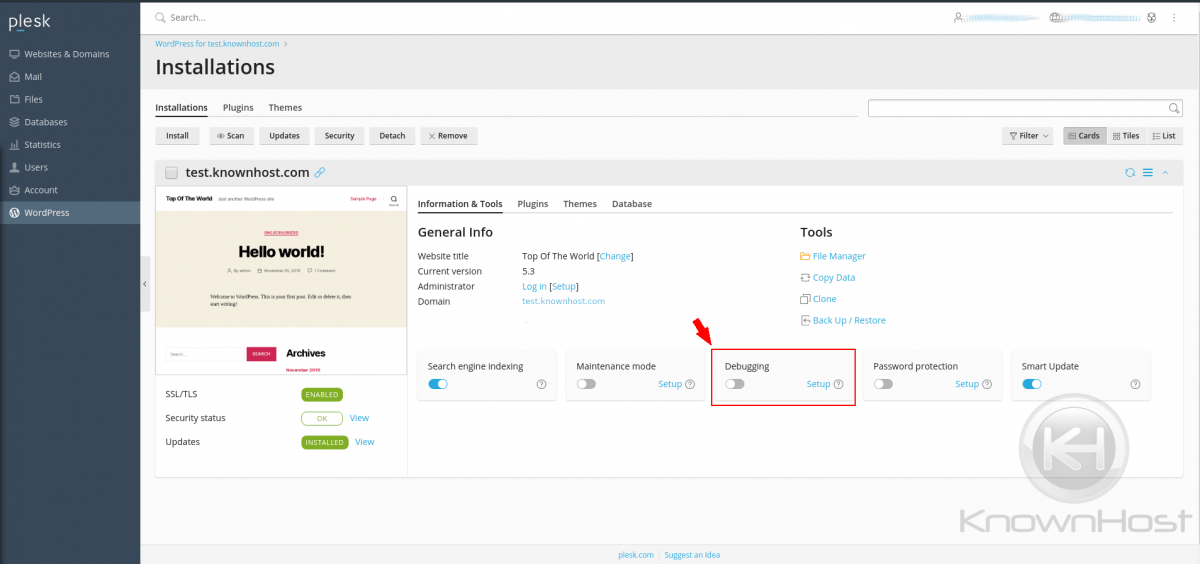Open the card's Plugins tab

[533, 204]
